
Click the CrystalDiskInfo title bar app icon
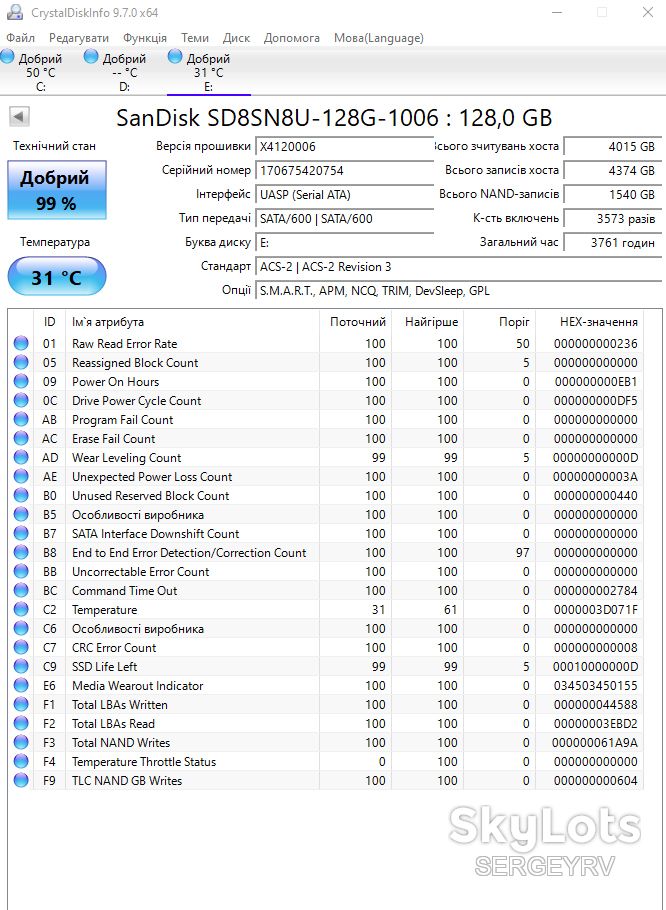13,12
